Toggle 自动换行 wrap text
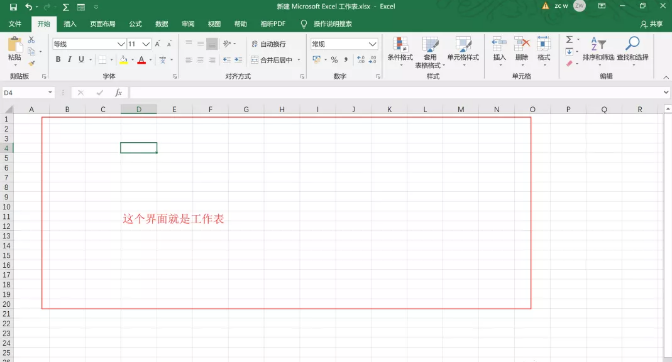Screen dimensions: 672x362 click(x=268, y=44)
